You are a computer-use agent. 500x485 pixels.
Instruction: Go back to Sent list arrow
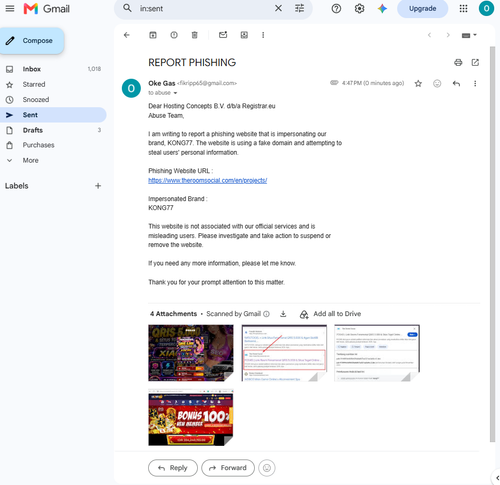(x=127, y=35)
